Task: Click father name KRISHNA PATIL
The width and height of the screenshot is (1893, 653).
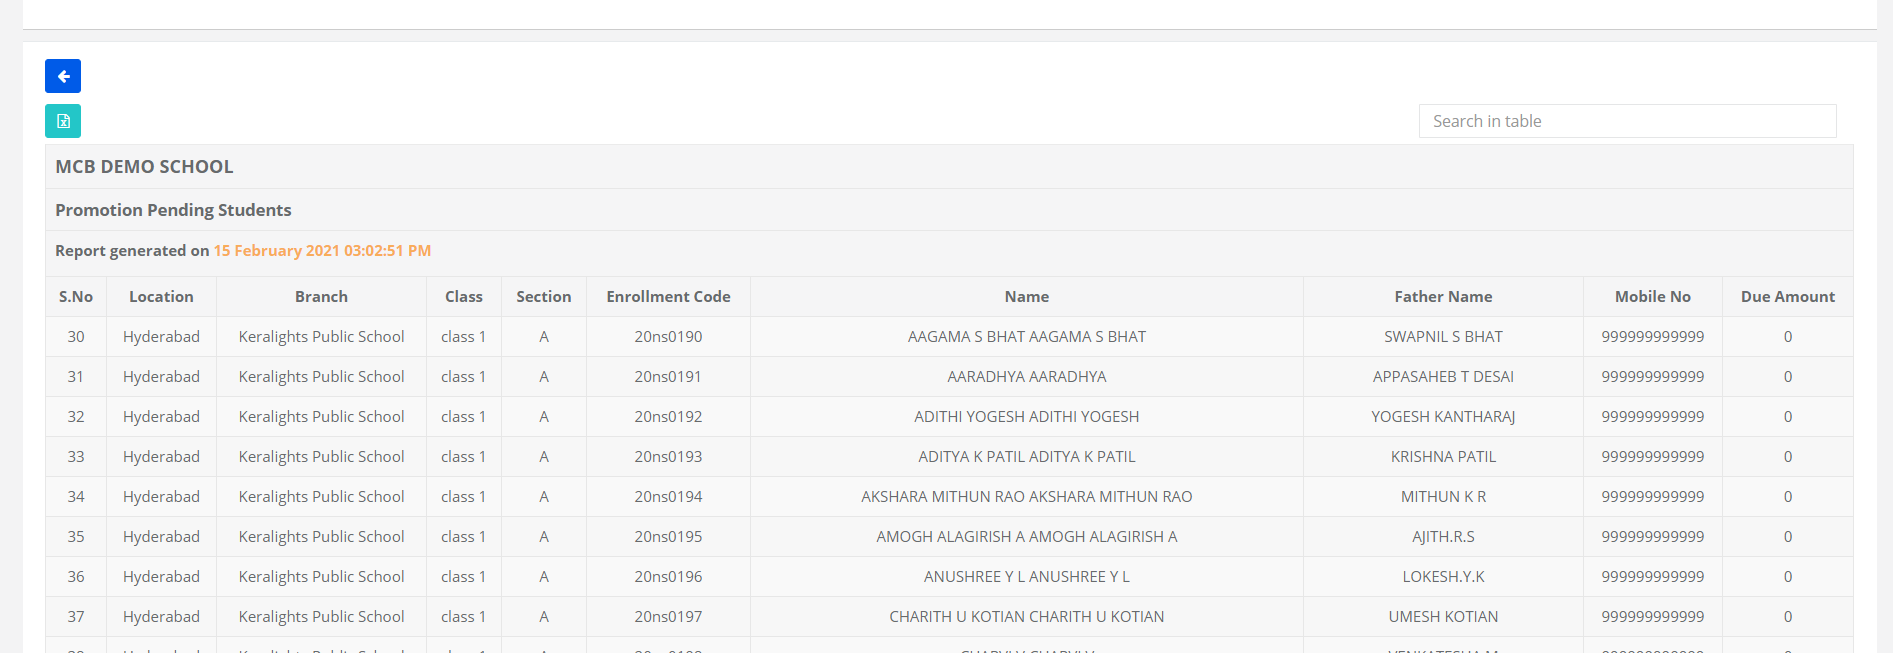Action: (x=1443, y=457)
